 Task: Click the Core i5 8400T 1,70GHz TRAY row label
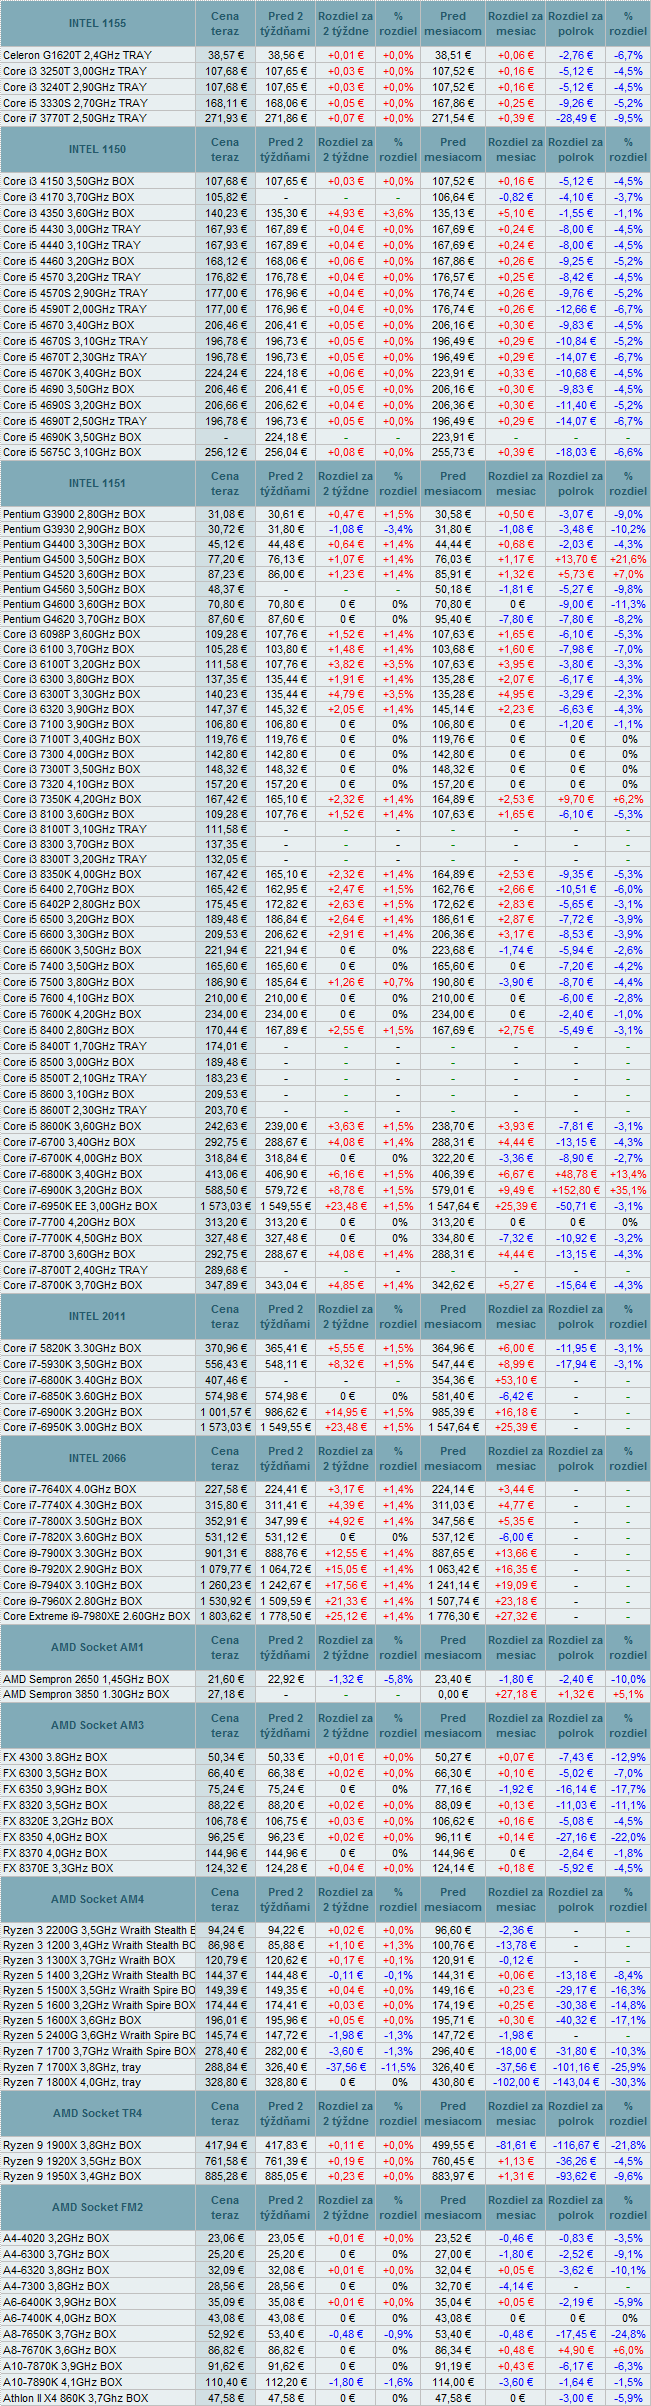pos(74,1046)
